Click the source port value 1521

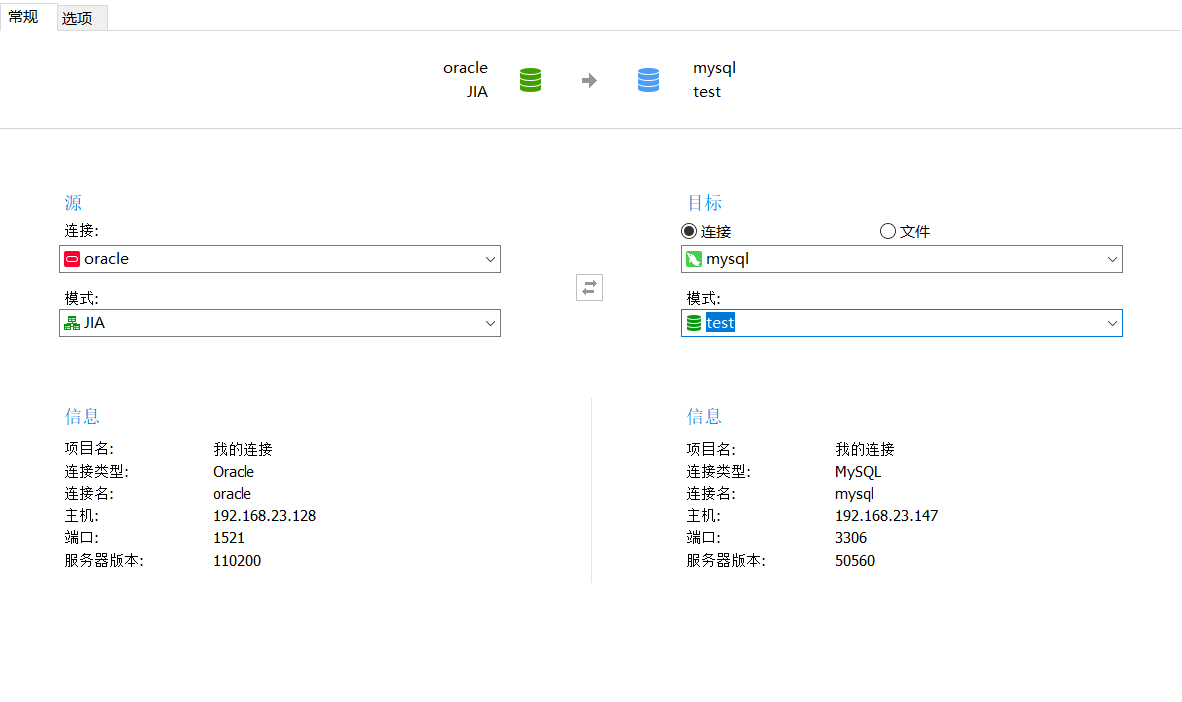tap(229, 538)
